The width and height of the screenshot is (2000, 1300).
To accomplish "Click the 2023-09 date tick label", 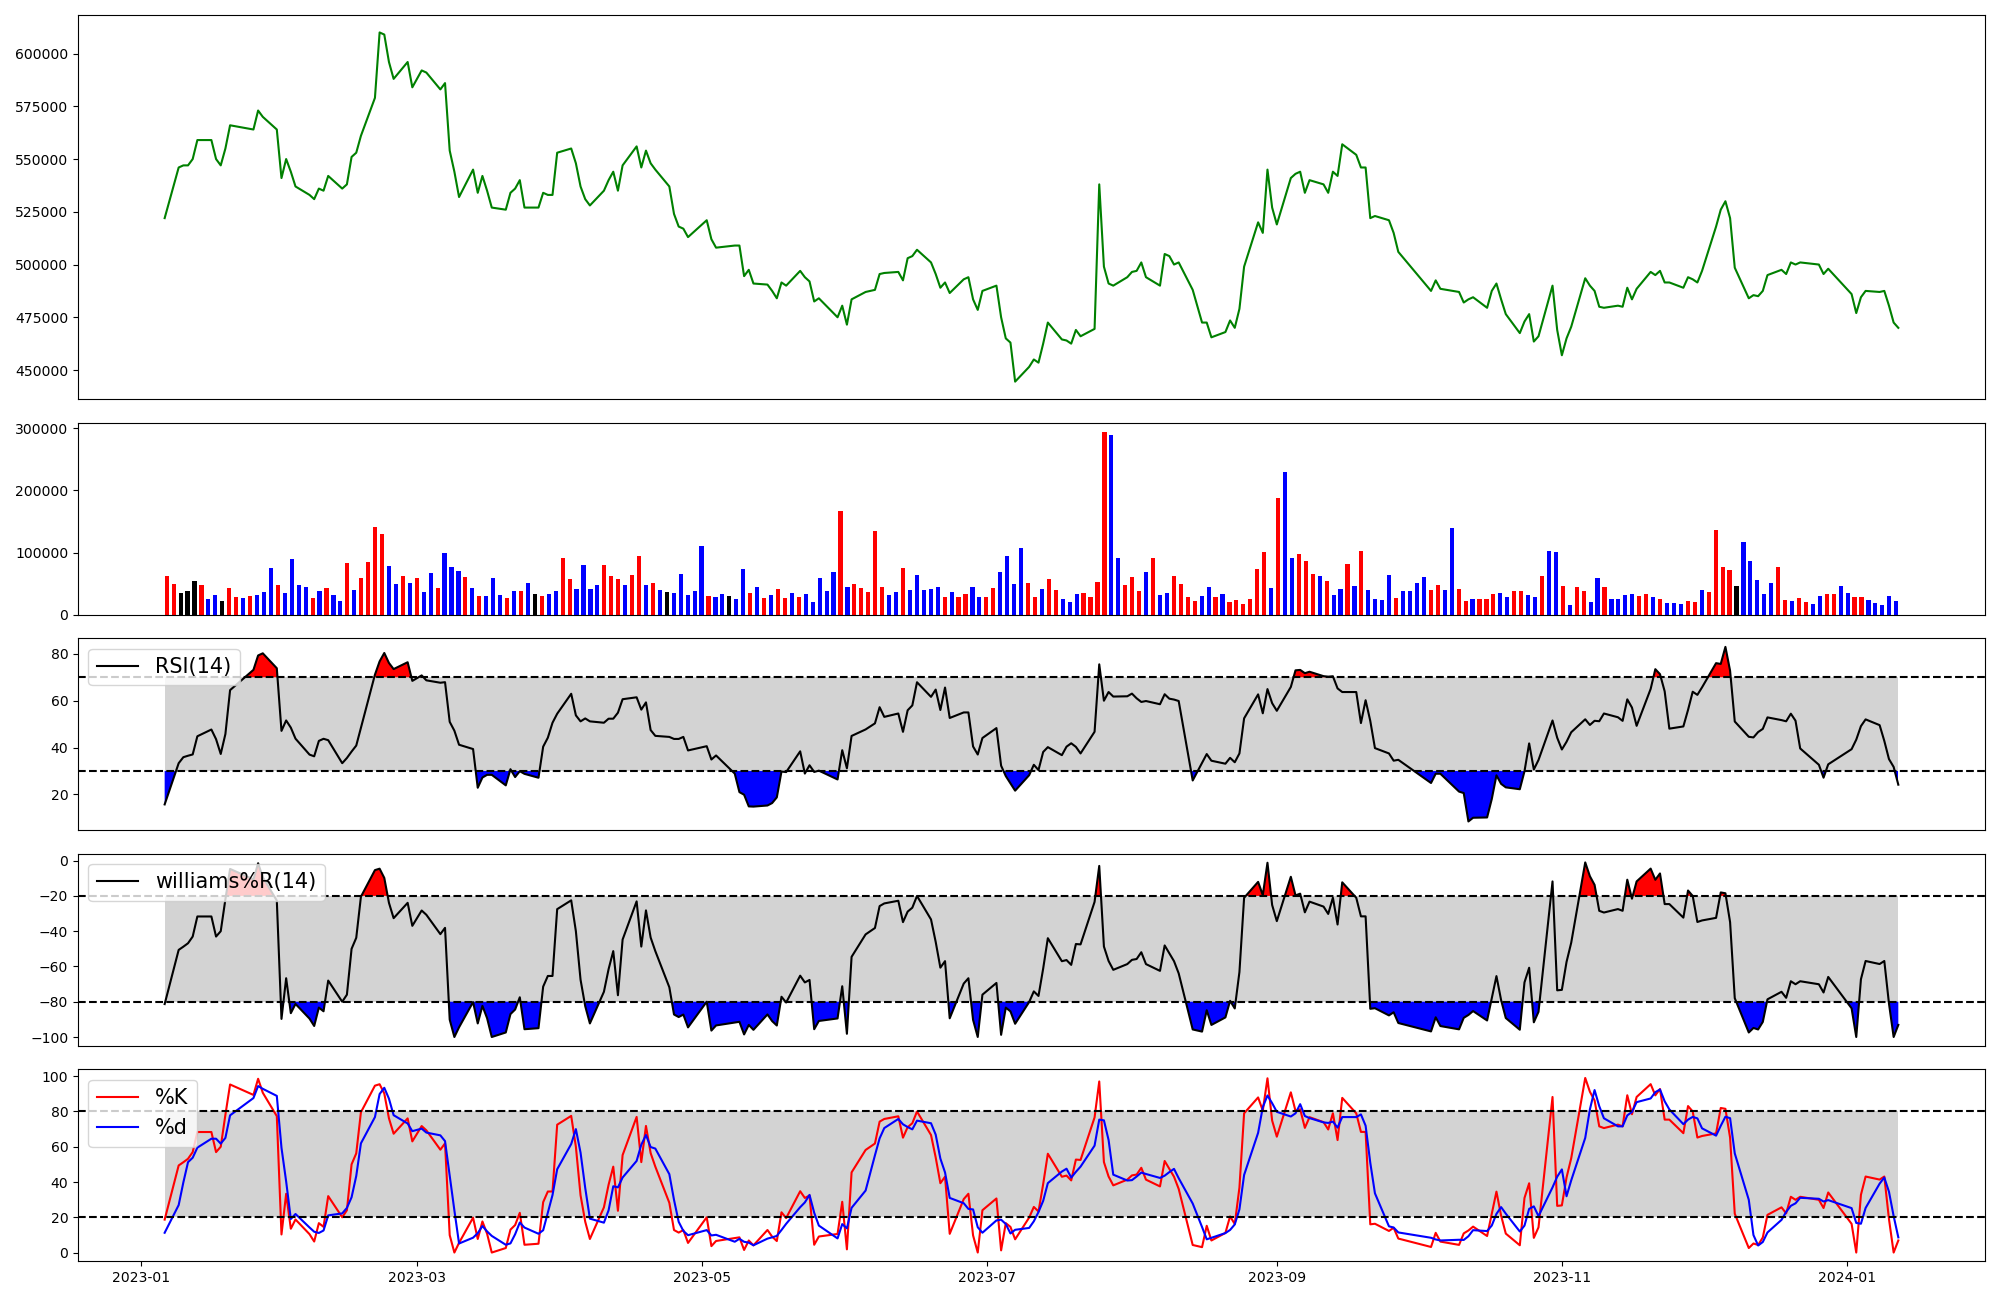I will point(1276,1277).
